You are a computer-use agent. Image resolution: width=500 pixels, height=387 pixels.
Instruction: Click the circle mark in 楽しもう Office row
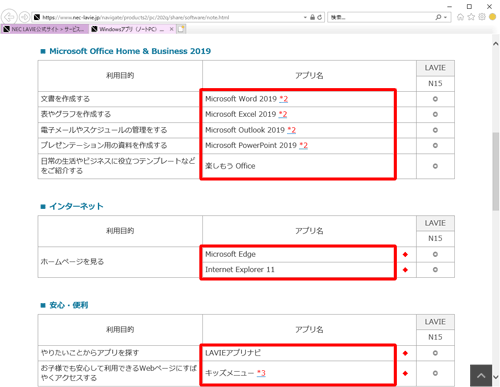pyautogui.click(x=435, y=166)
